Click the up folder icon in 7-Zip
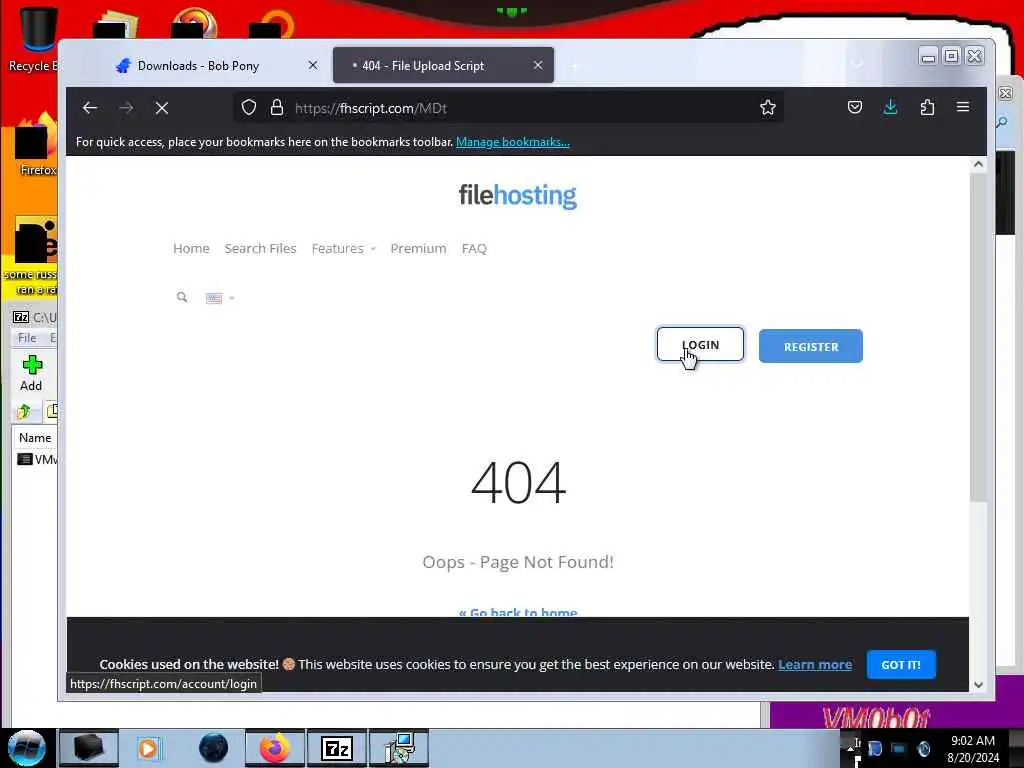Viewport: 1024px width, 768px height. click(24, 411)
